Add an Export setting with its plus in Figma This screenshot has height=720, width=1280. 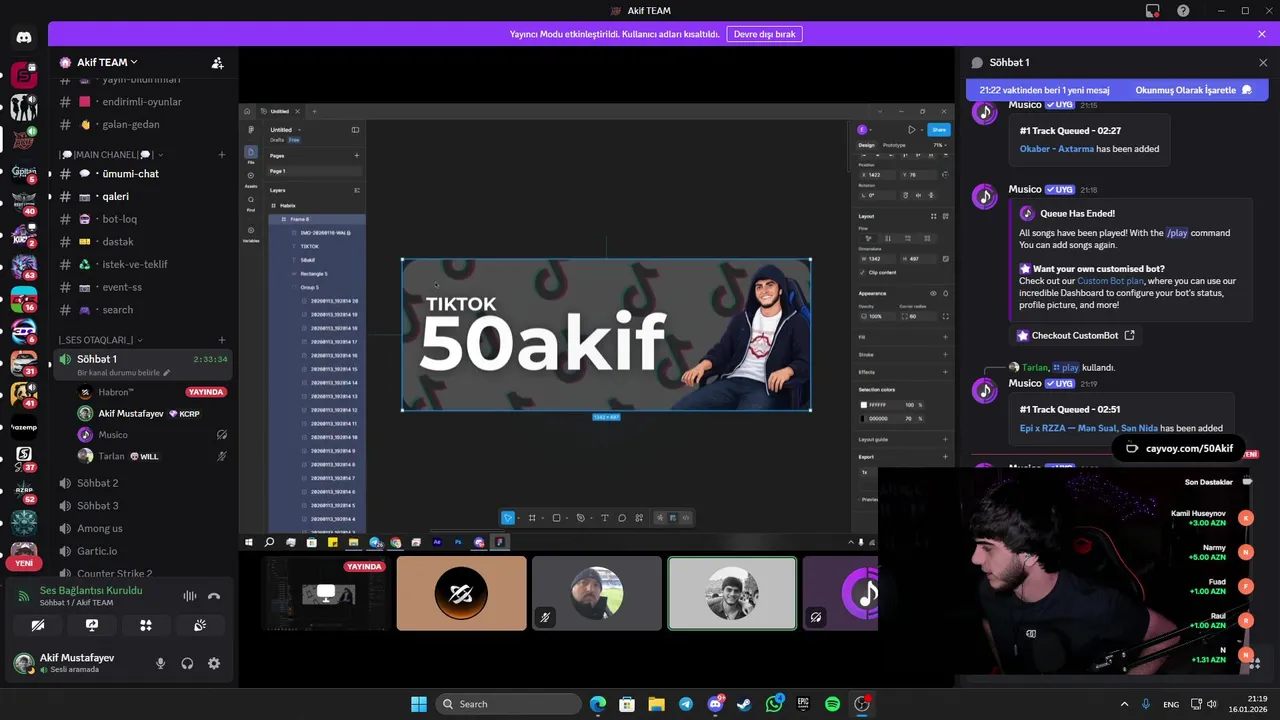click(945, 457)
